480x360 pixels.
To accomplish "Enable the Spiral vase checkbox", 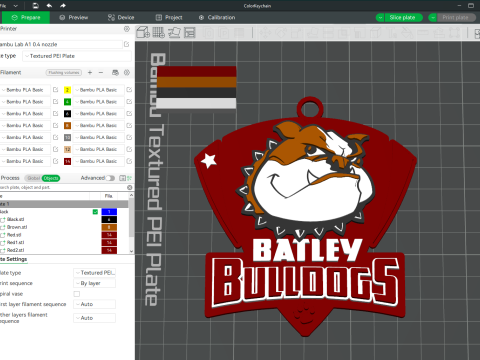I will pyautogui.click(x=77, y=294).
